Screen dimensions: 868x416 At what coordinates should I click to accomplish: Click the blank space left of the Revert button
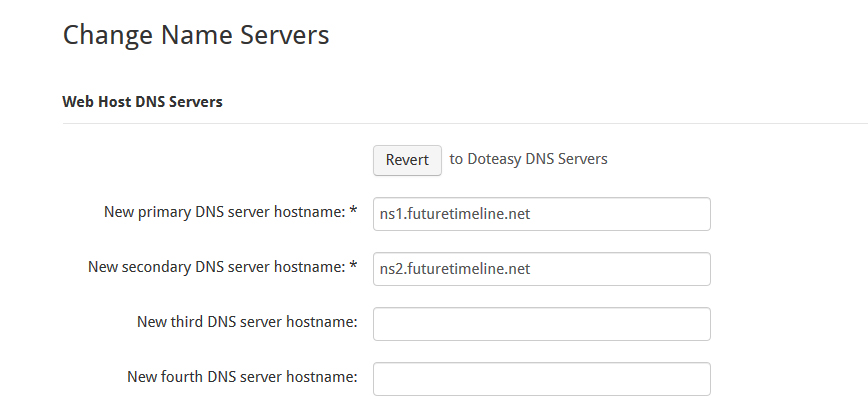pos(218,160)
